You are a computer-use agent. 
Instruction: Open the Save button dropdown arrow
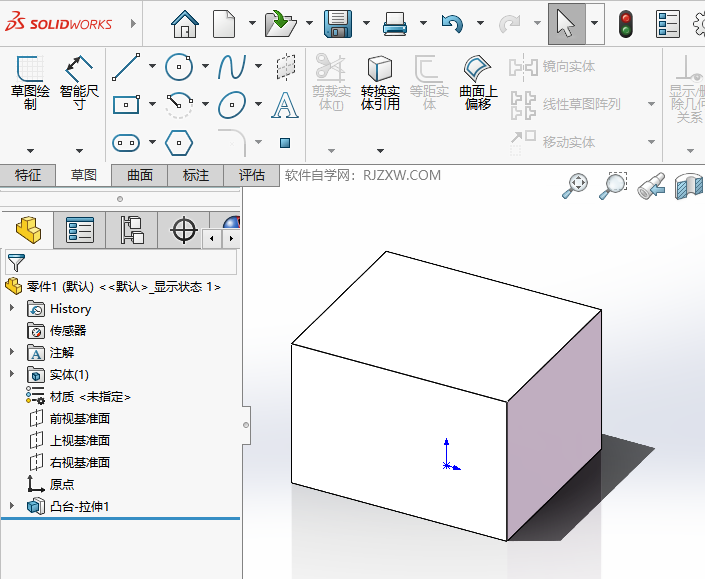366,22
